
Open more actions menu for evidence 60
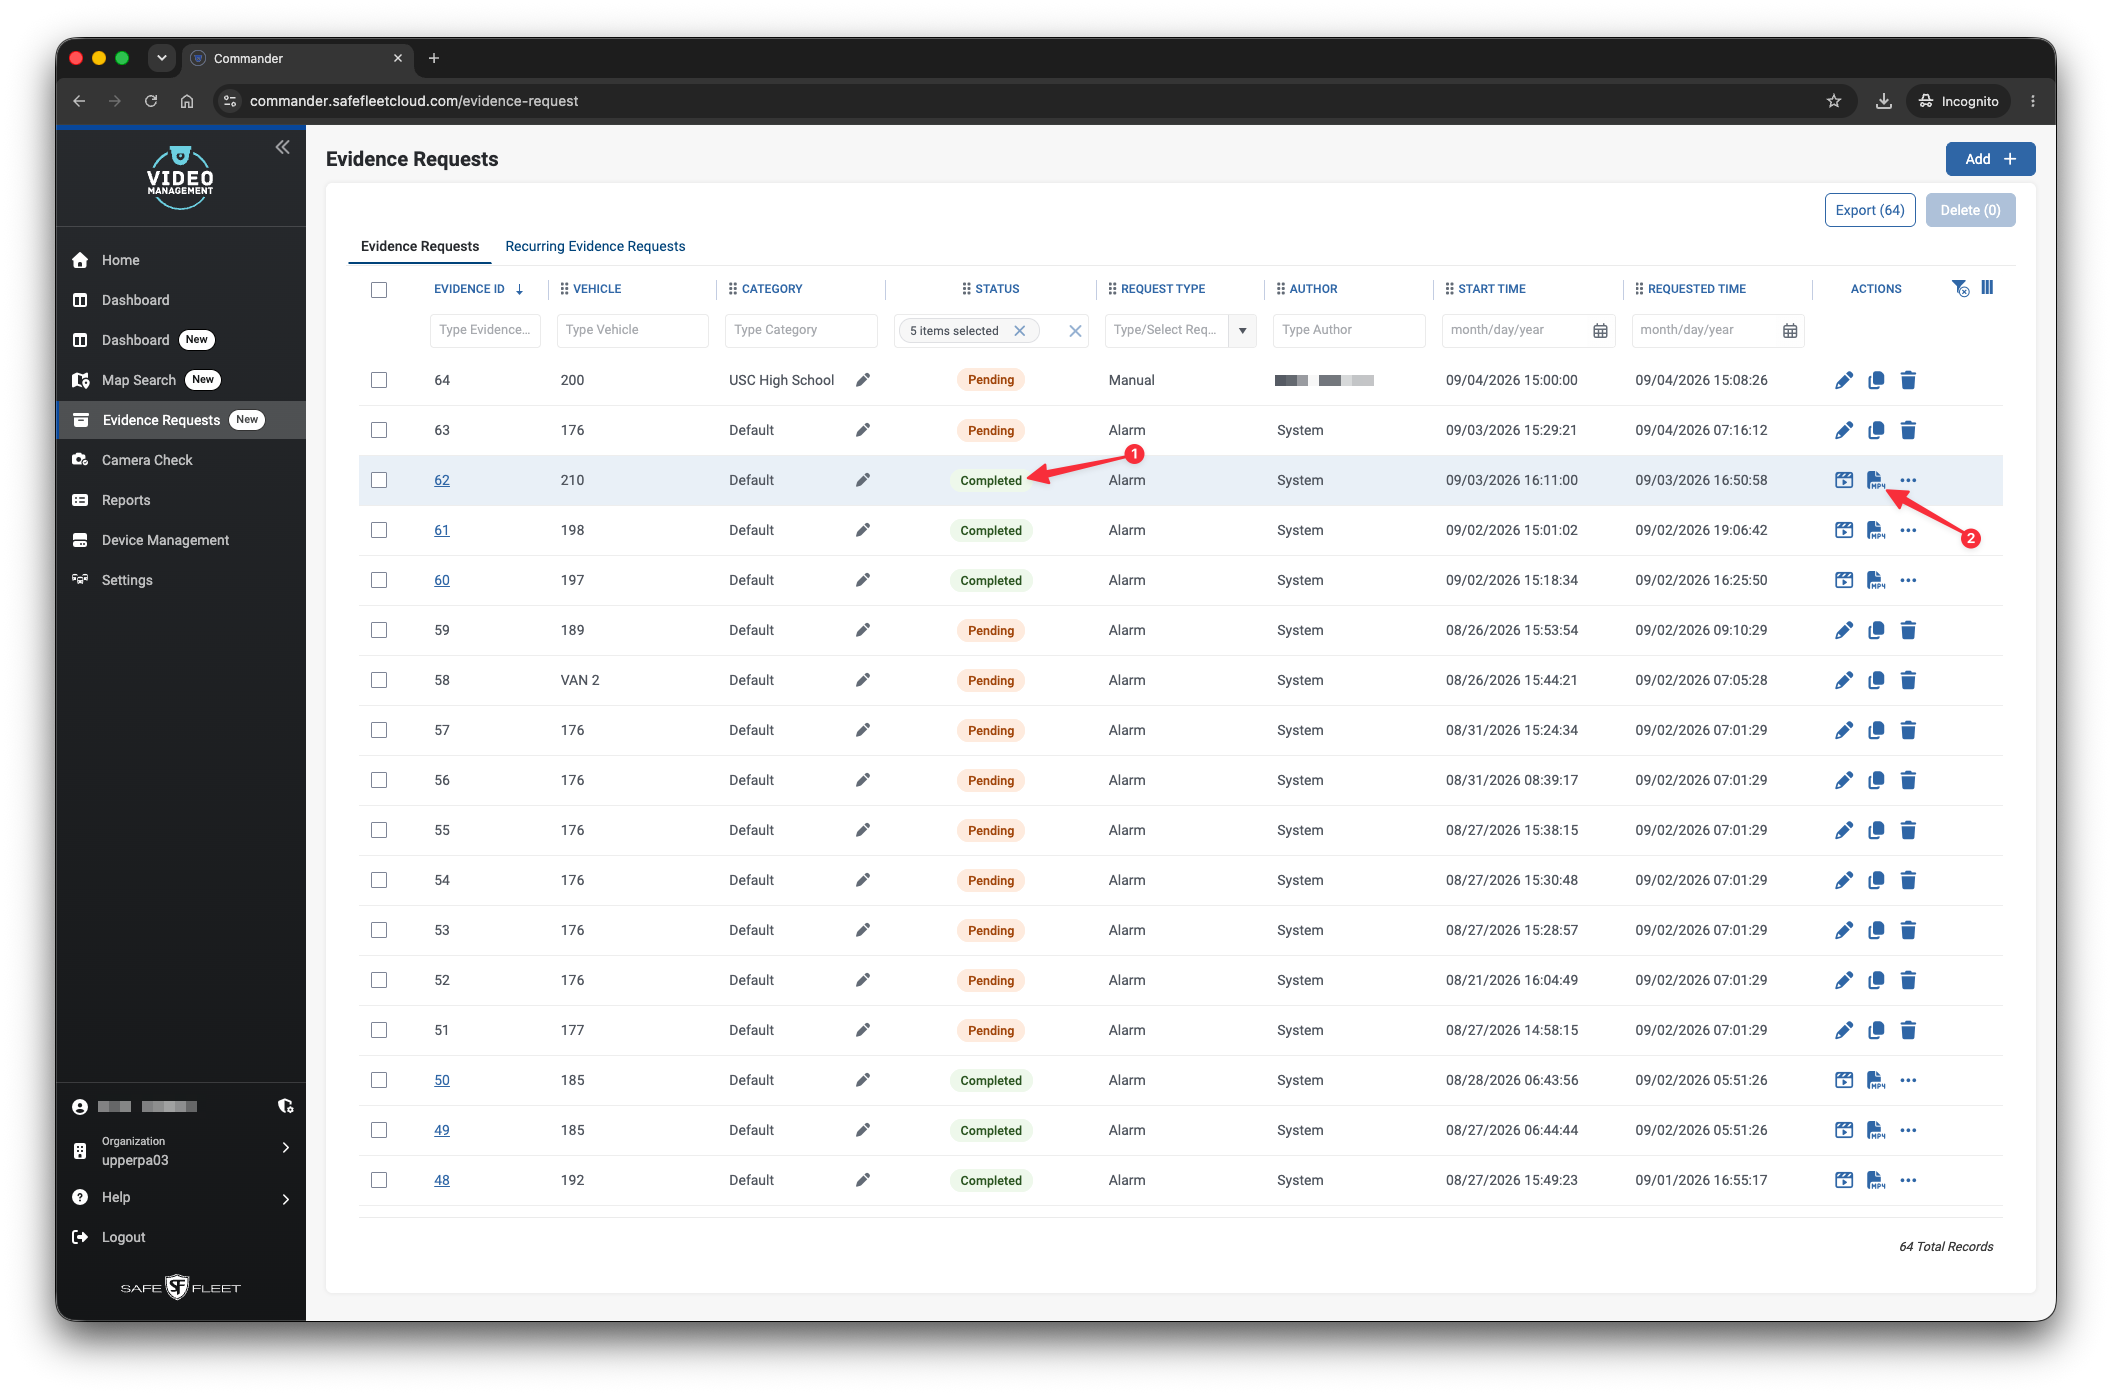pyautogui.click(x=1908, y=580)
